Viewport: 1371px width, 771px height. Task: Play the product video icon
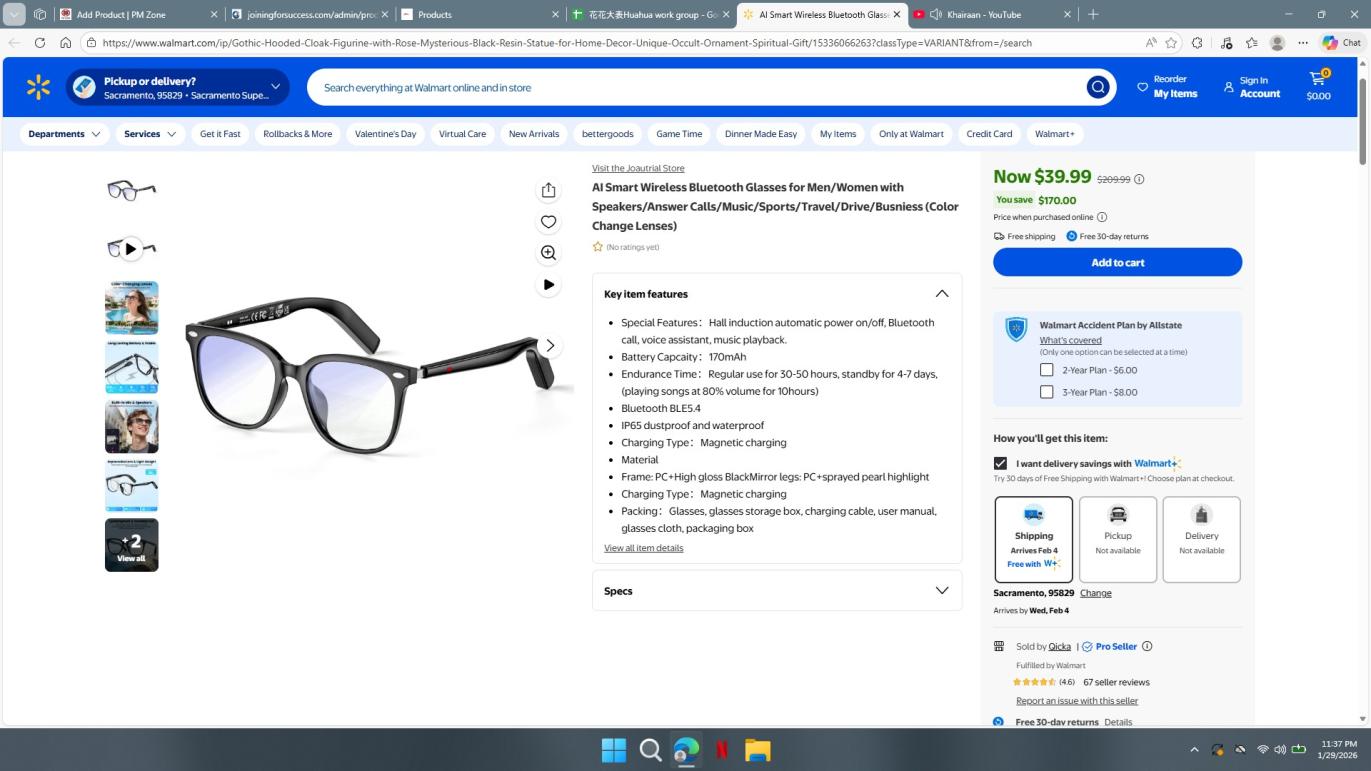(x=548, y=285)
